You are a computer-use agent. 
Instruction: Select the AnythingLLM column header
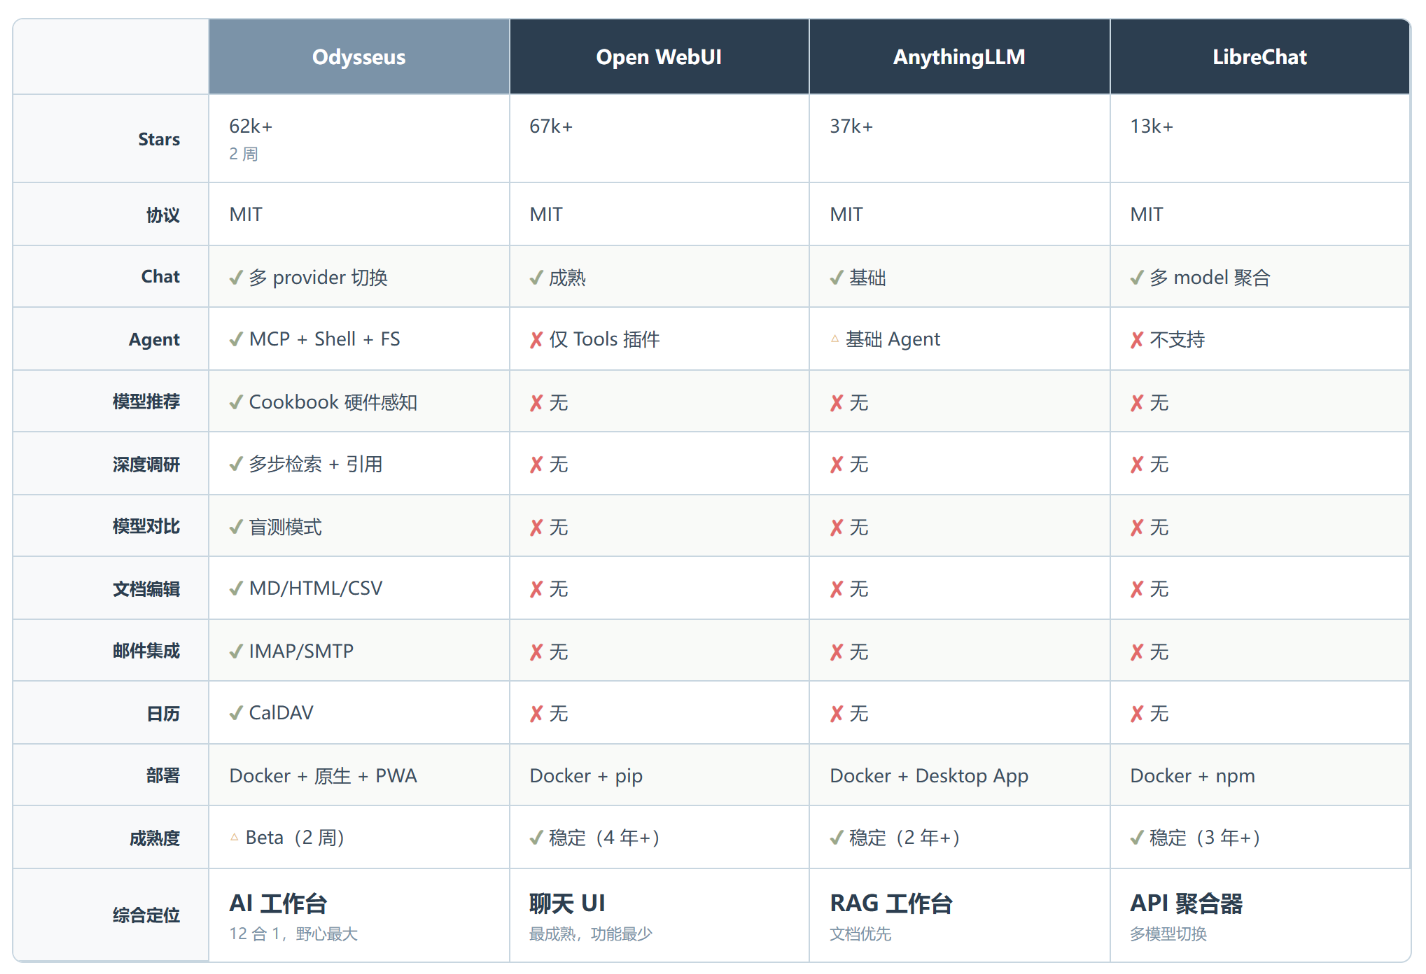pyautogui.click(x=959, y=57)
